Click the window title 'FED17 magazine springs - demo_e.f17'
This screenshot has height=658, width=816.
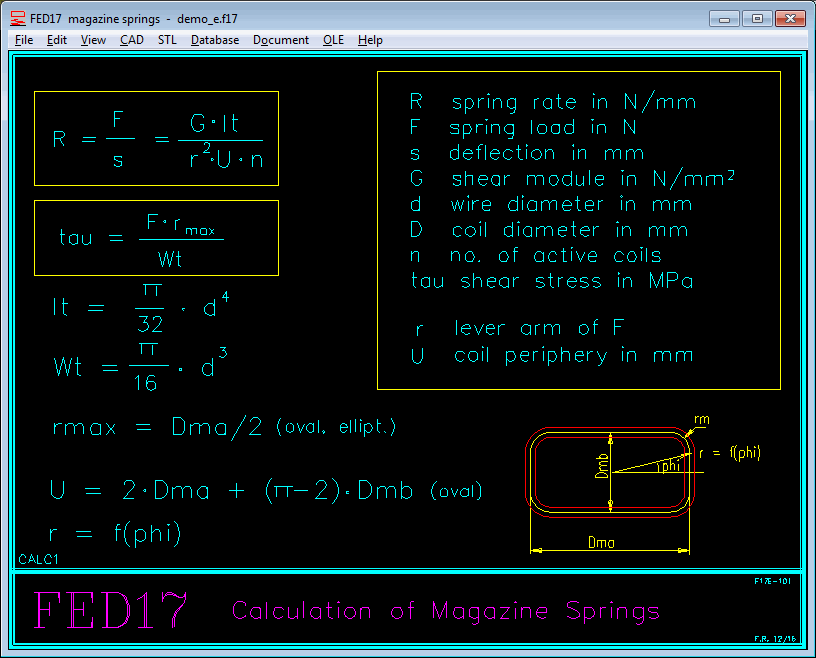coord(134,19)
